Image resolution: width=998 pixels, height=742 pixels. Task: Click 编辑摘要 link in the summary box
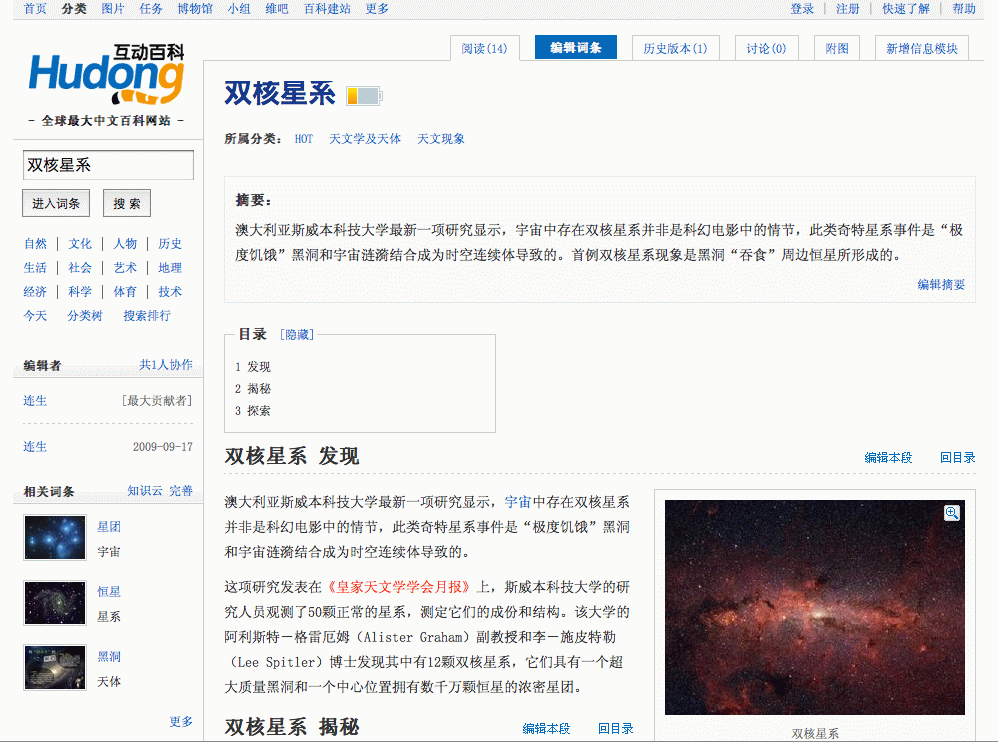tap(941, 285)
